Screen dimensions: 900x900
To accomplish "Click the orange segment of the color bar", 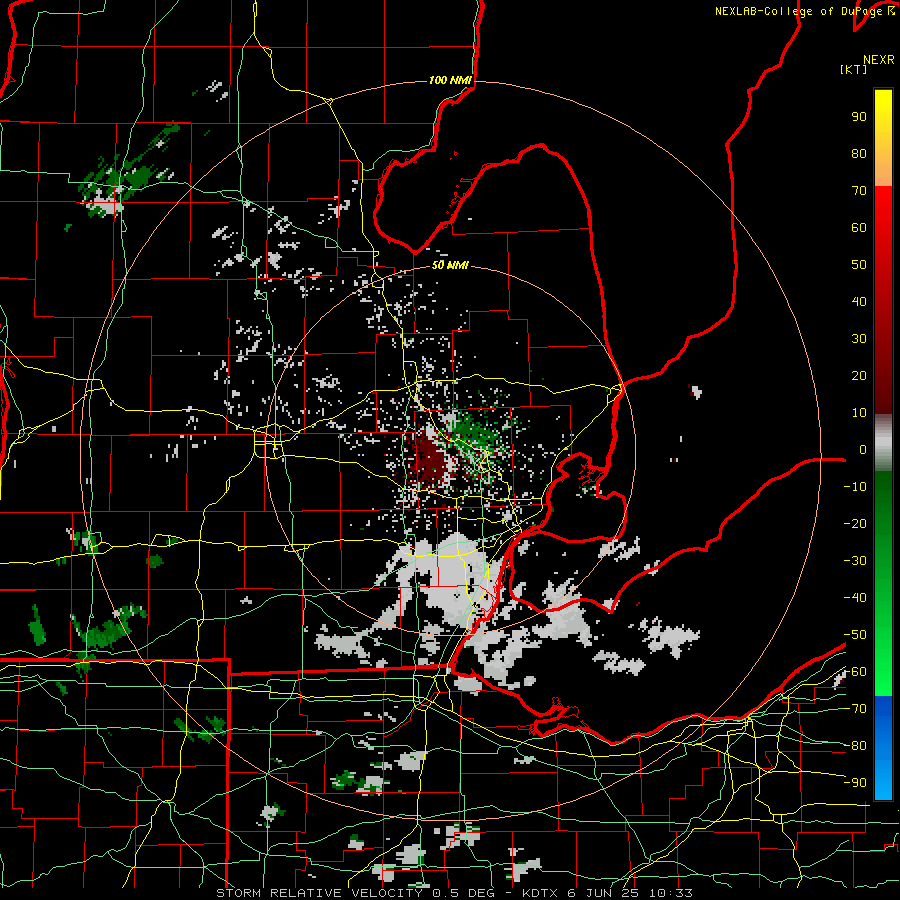I will pos(883,172).
